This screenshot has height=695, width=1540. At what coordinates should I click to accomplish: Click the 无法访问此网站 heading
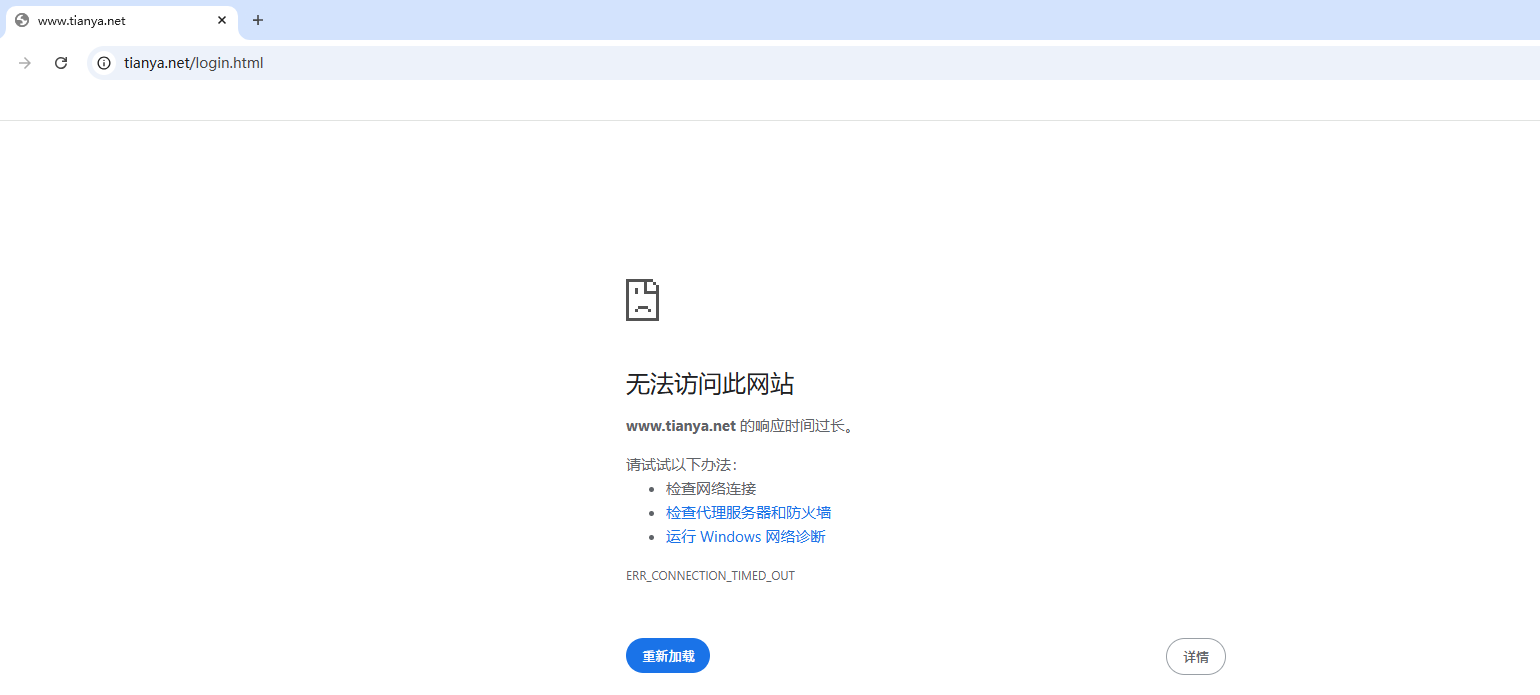pyautogui.click(x=710, y=384)
